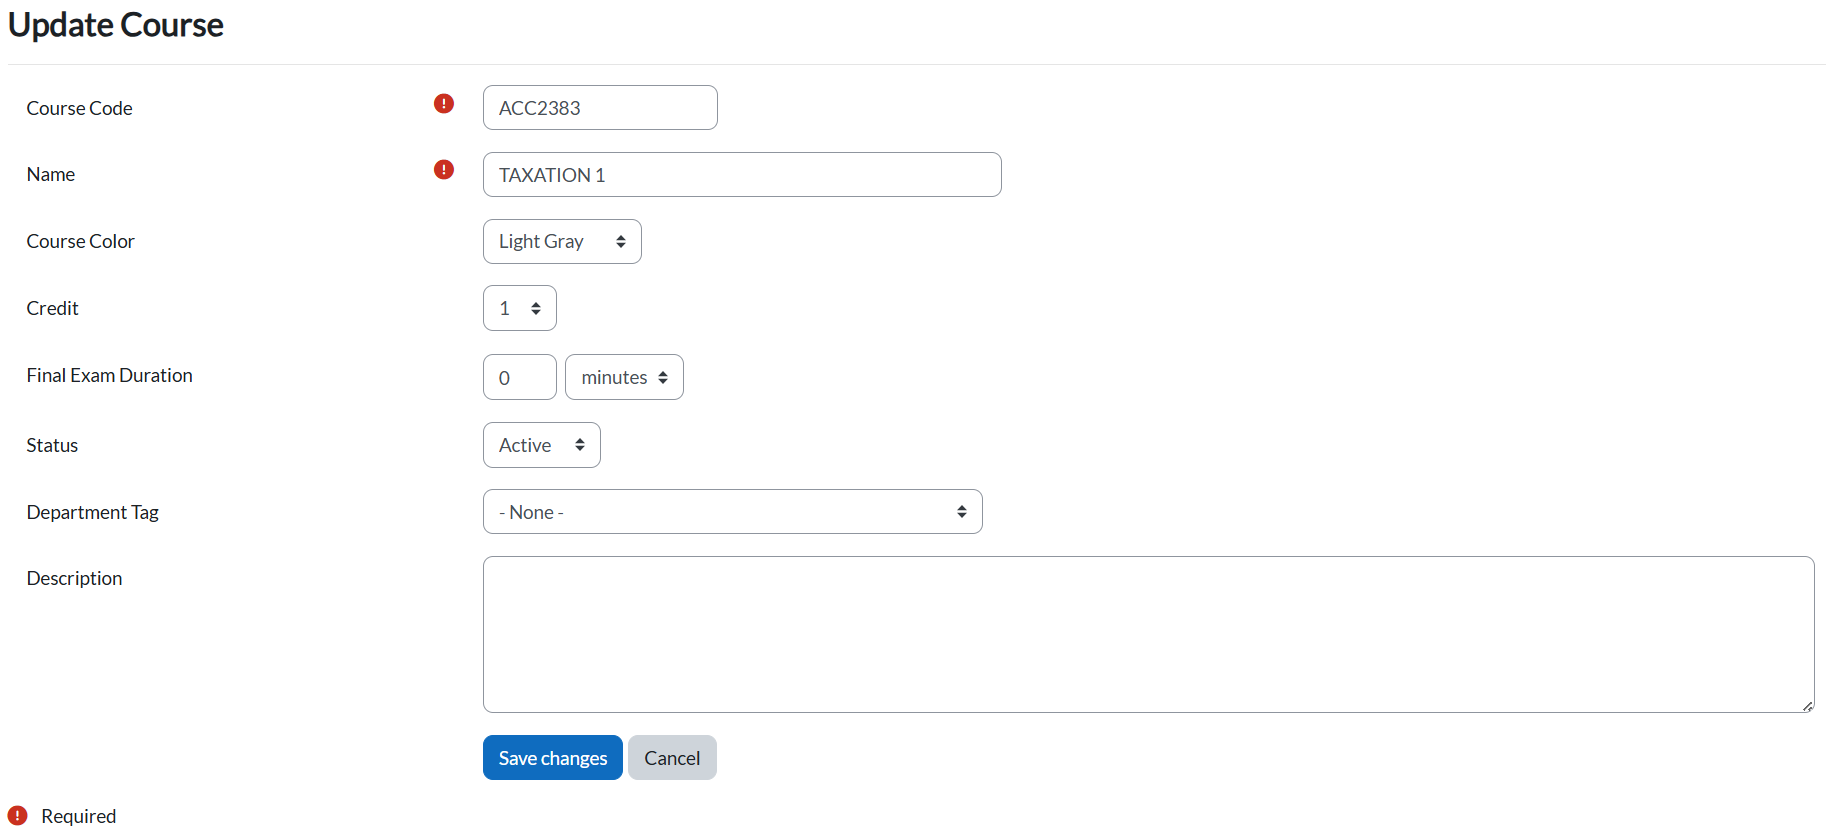Expand the Credit dropdown
Viewport: 1826px width, 827px height.
[x=519, y=309]
